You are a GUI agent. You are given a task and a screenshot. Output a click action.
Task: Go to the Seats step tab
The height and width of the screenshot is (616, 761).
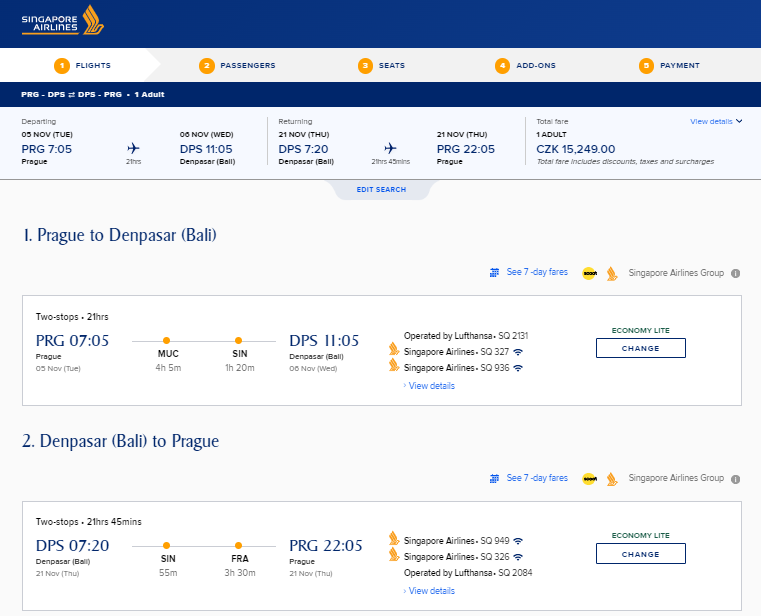click(381, 66)
